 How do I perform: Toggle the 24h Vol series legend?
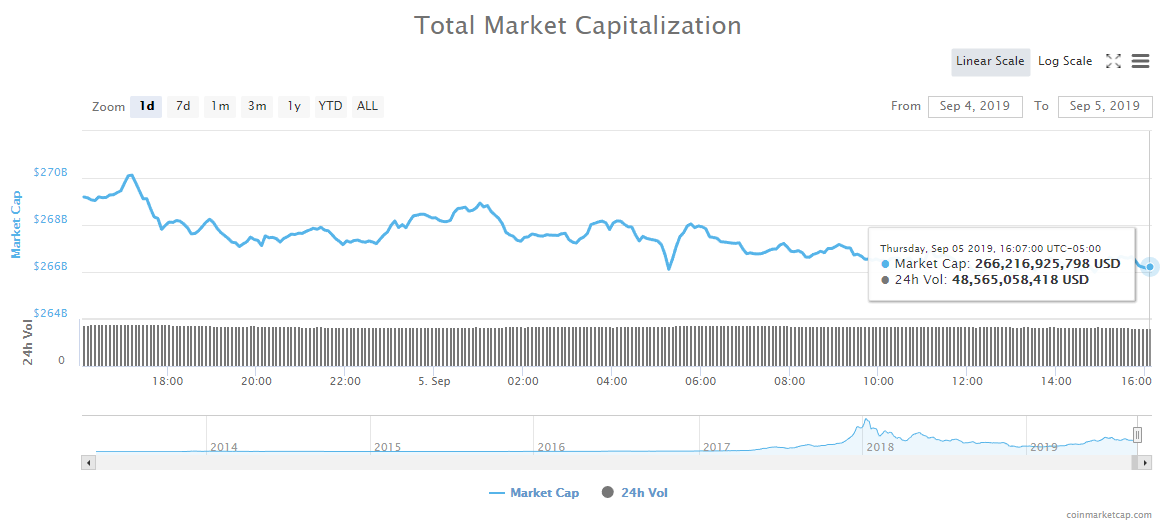635,493
